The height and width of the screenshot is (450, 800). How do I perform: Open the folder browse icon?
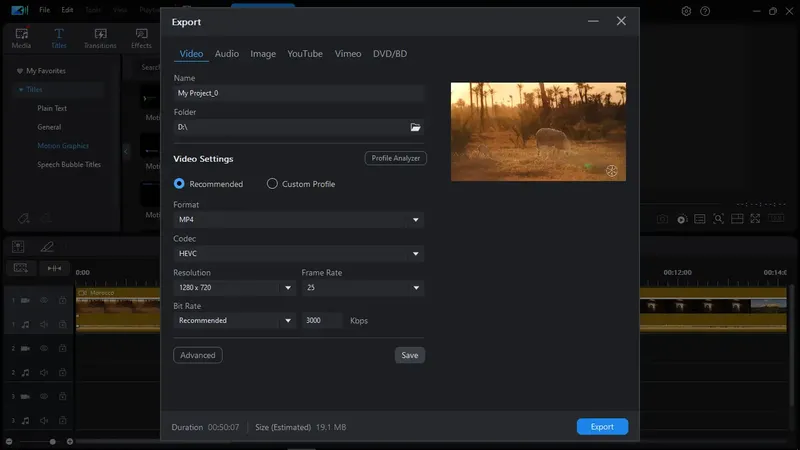pos(415,127)
